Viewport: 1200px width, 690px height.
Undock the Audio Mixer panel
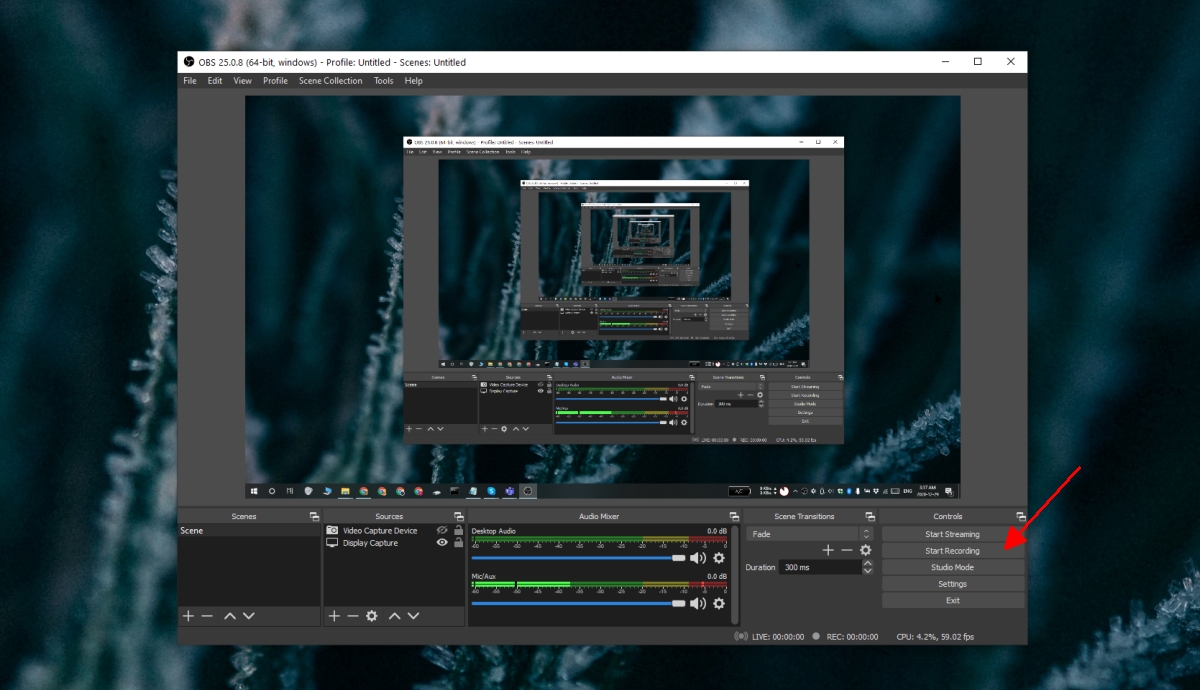point(735,516)
